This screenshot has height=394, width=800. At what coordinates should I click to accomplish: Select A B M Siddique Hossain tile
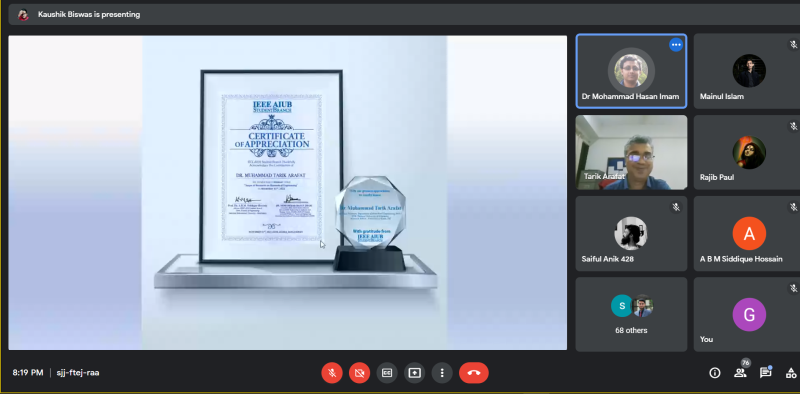point(747,233)
